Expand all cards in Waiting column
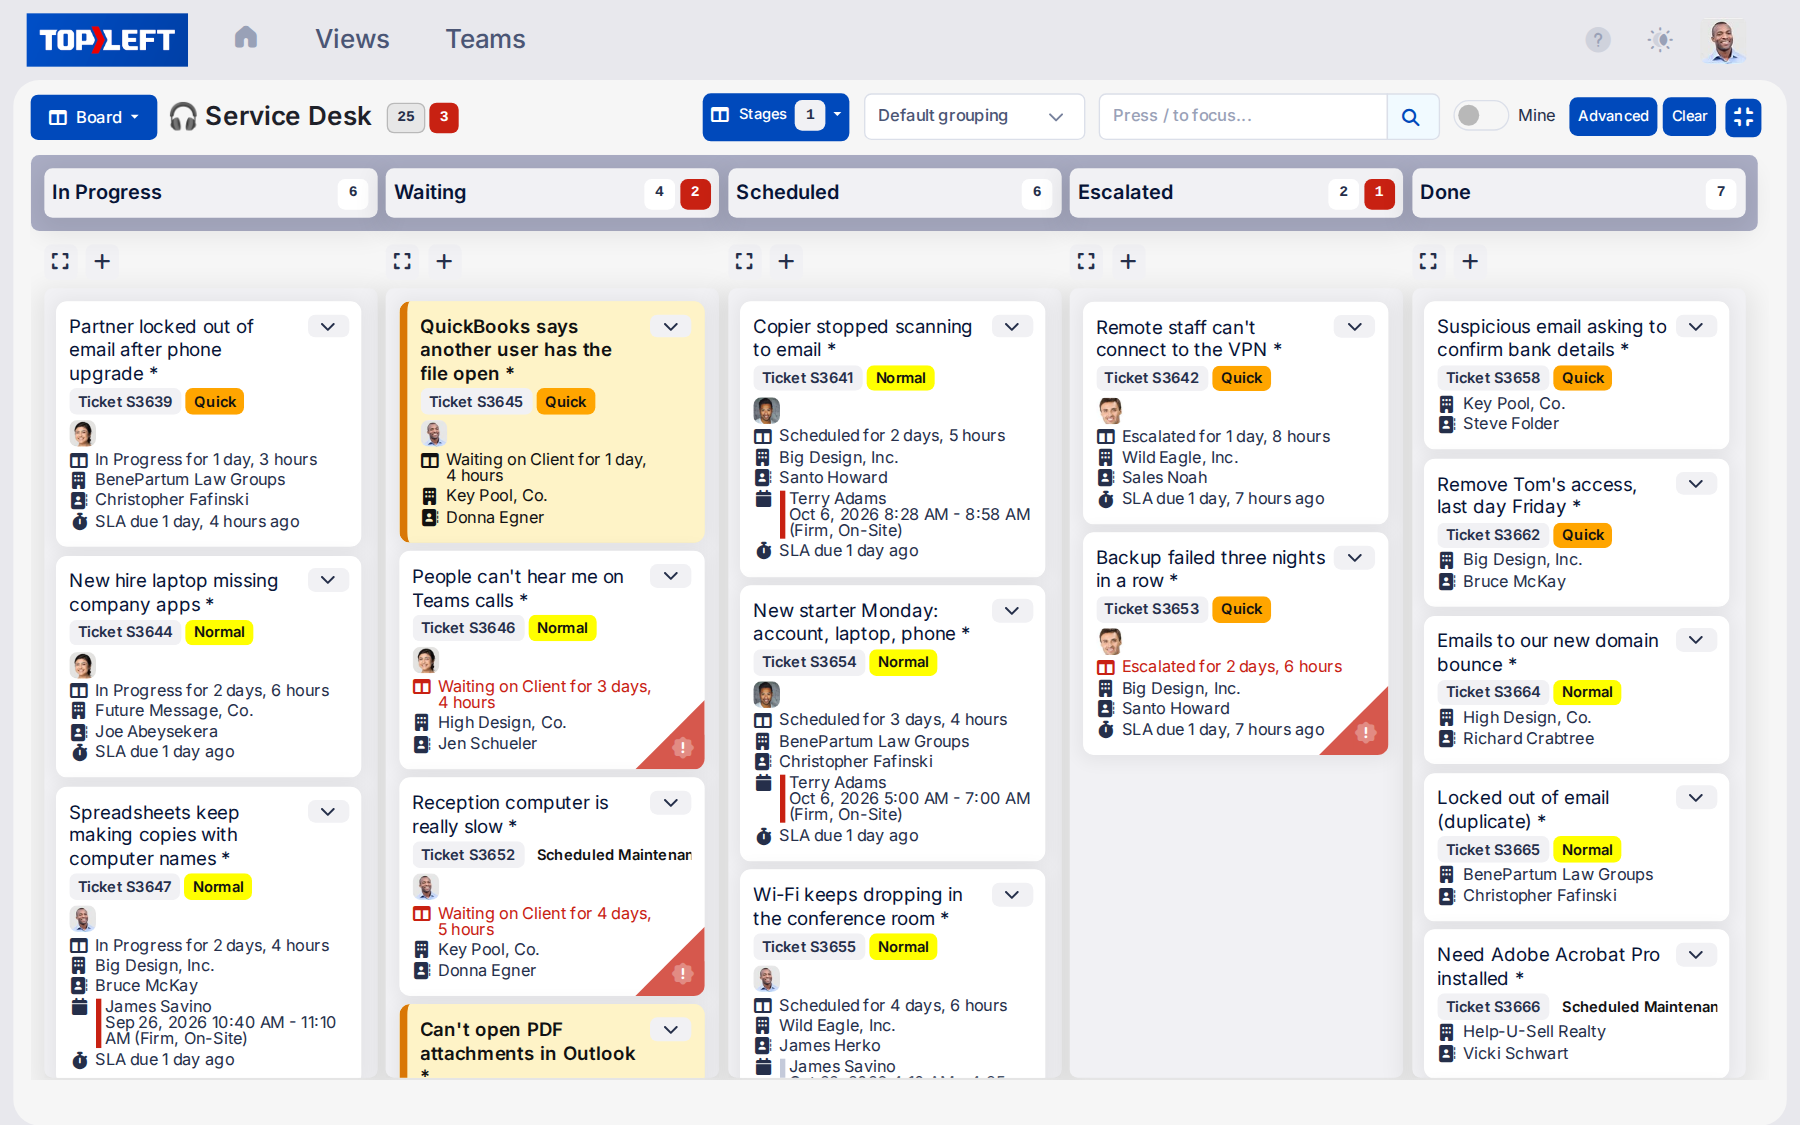This screenshot has width=1800, height=1125. click(403, 261)
